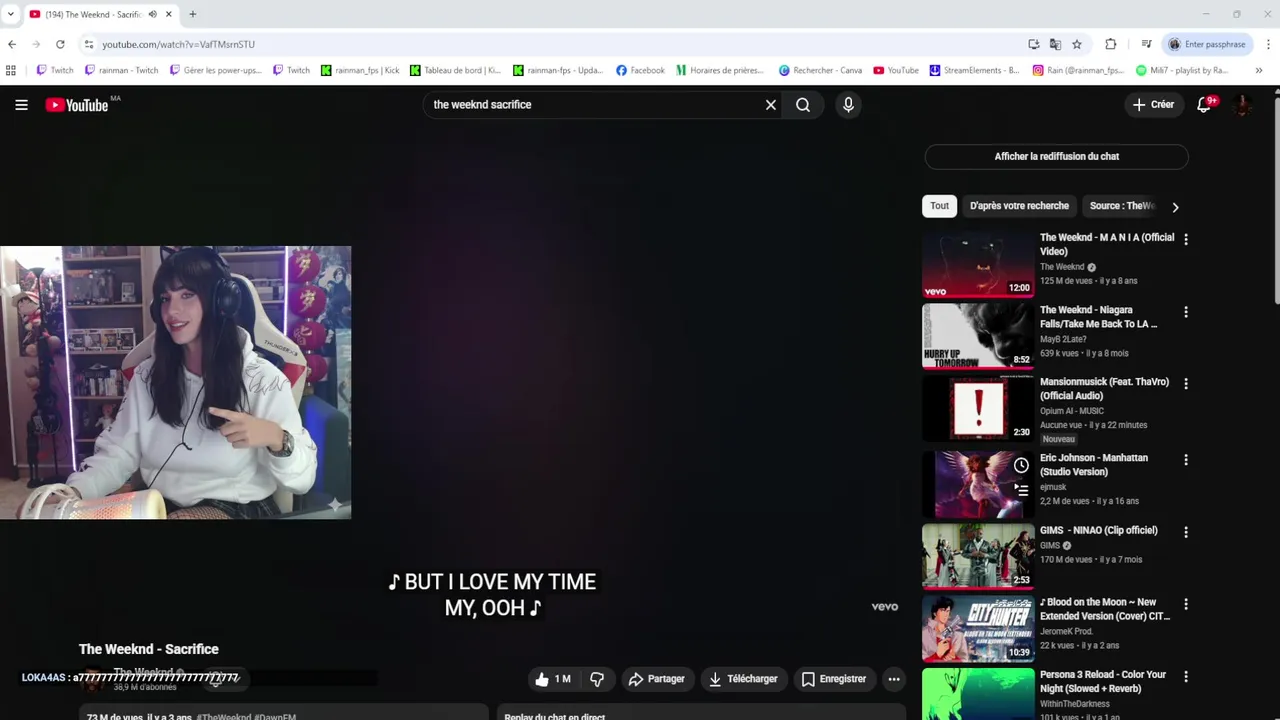The width and height of the screenshot is (1280, 720).
Task: Select D'après votre recherche chip
Action: 1019,206
